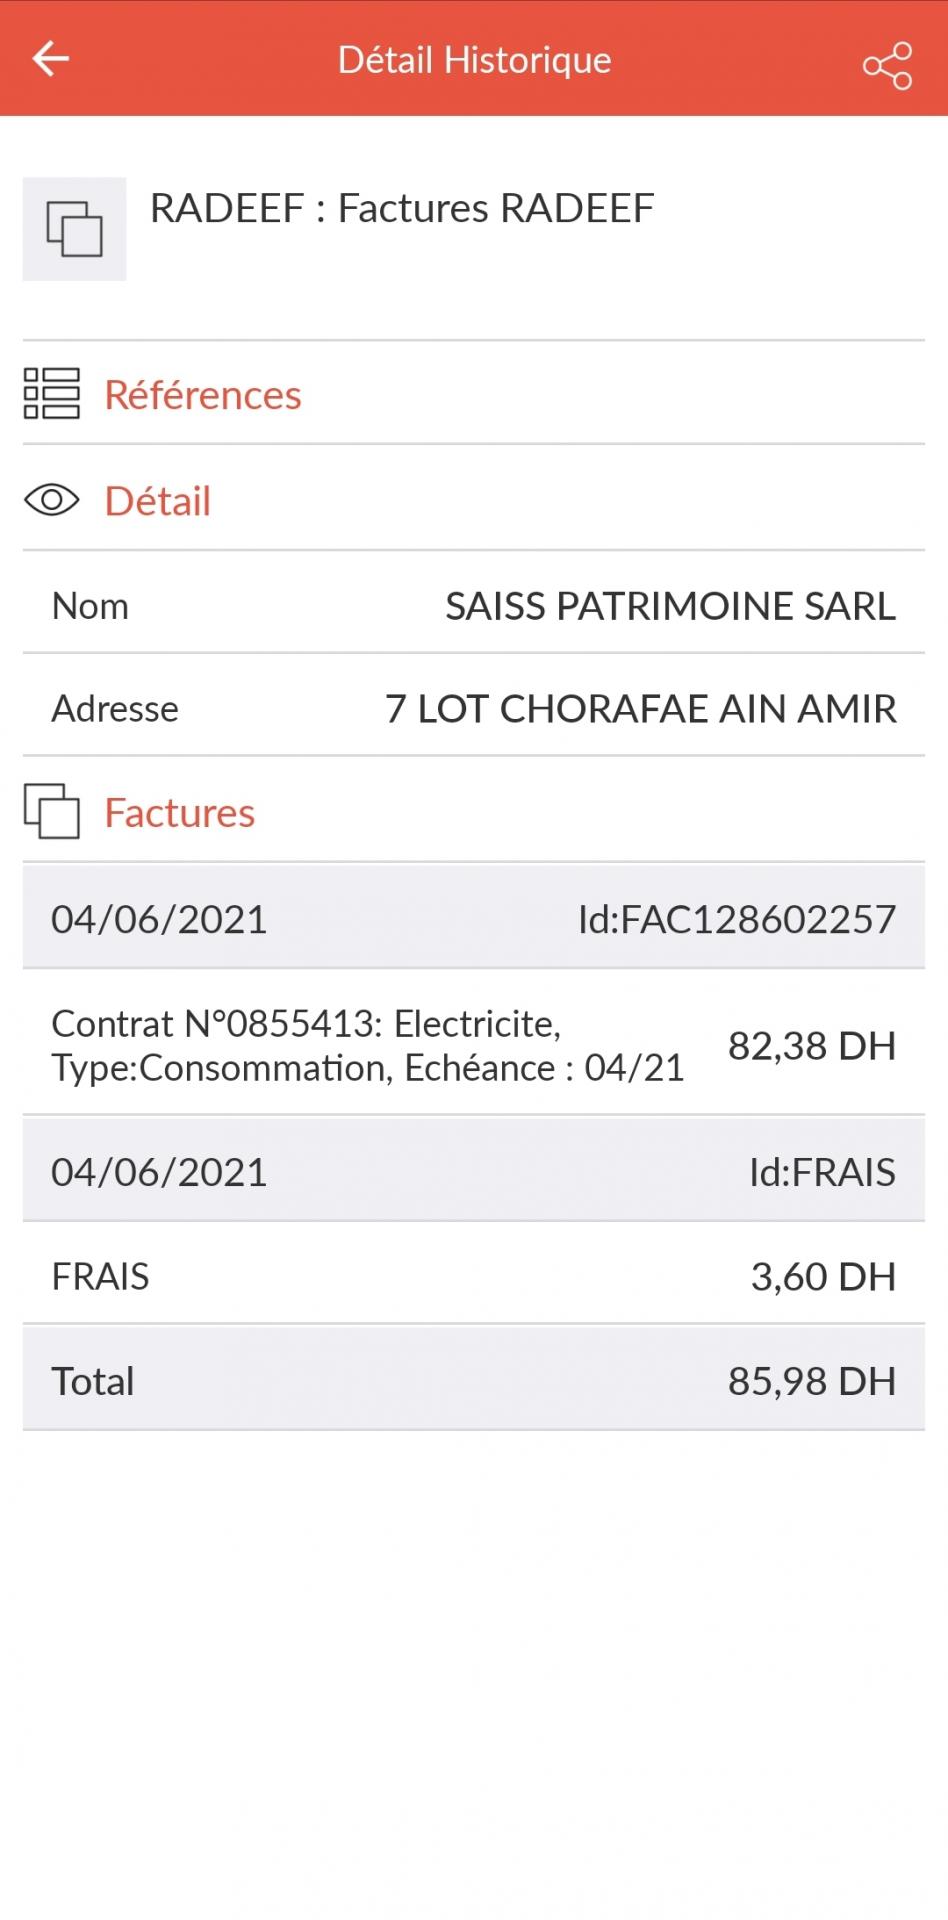The width and height of the screenshot is (948, 1920).
Task: Collapse the Factures section heading
Action: [x=180, y=813]
